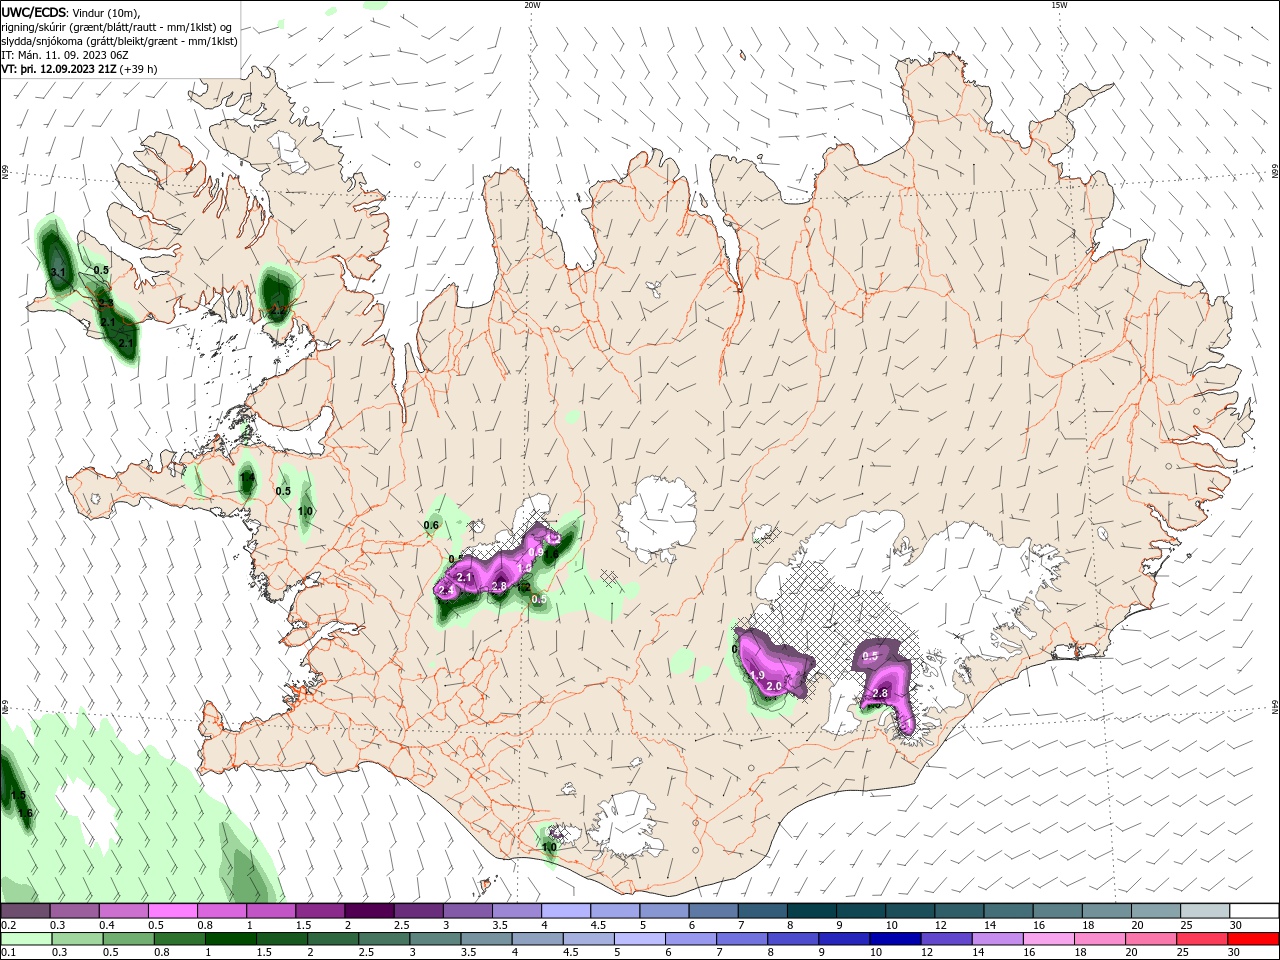Click the 2.0 snowfall value near Vatnajökull
Screen dimensions: 1280x960
pyautogui.click(x=773, y=686)
